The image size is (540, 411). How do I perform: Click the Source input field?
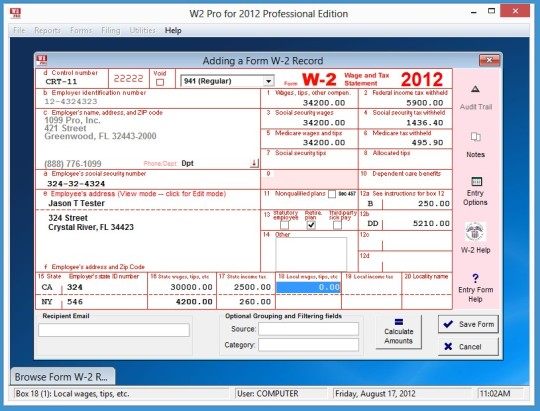point(309,329)
